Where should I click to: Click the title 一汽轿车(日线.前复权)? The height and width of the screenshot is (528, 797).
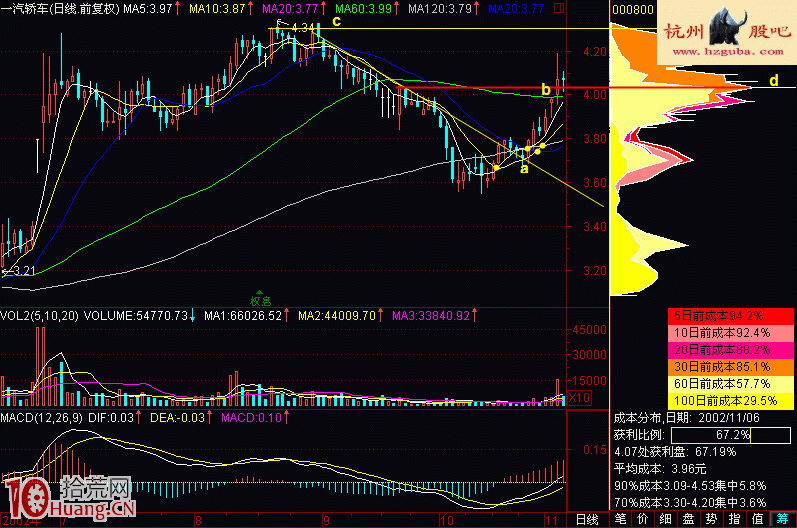60,9
